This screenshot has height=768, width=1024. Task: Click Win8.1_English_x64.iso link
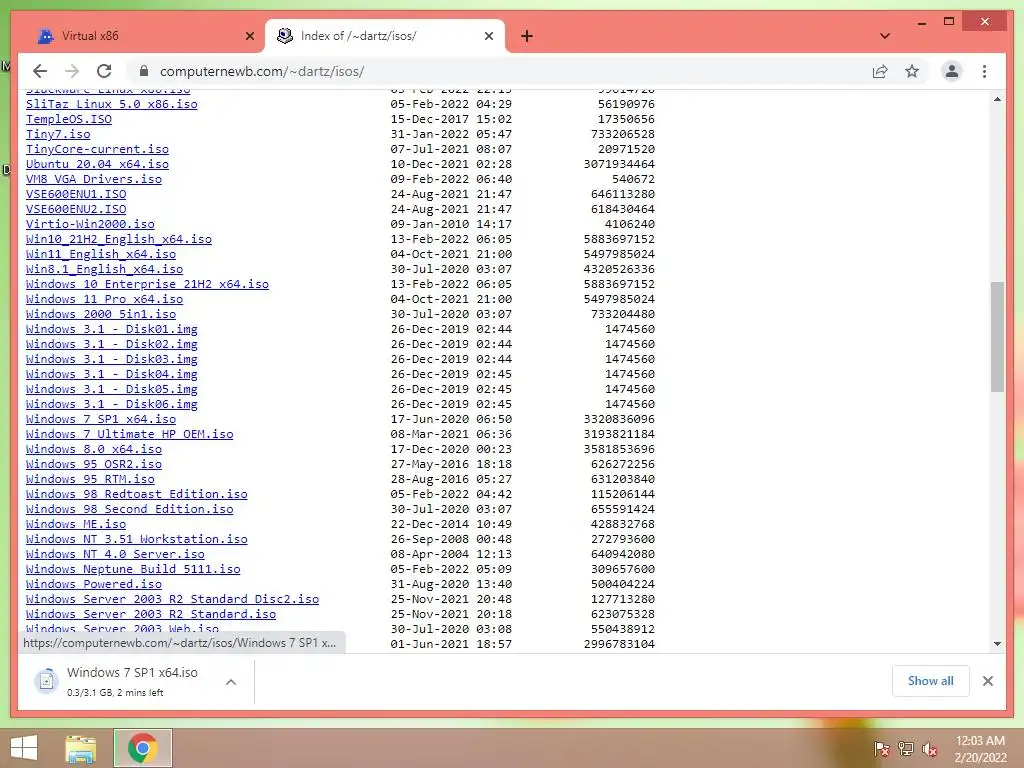click(104, 269)
